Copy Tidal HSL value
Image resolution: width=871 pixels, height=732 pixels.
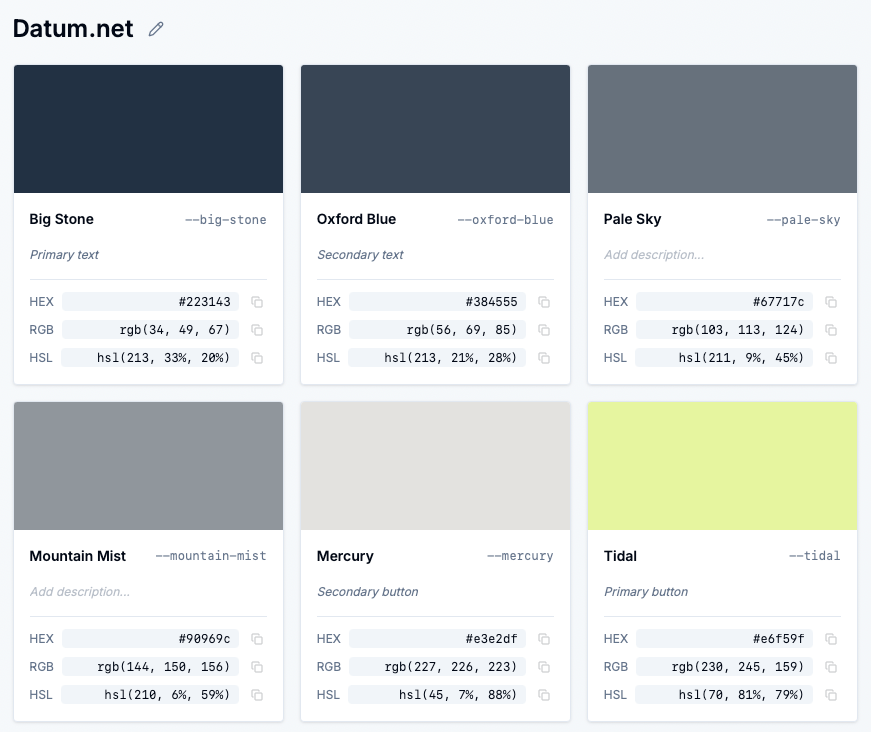pyautogui.click(x=831, y=695)
